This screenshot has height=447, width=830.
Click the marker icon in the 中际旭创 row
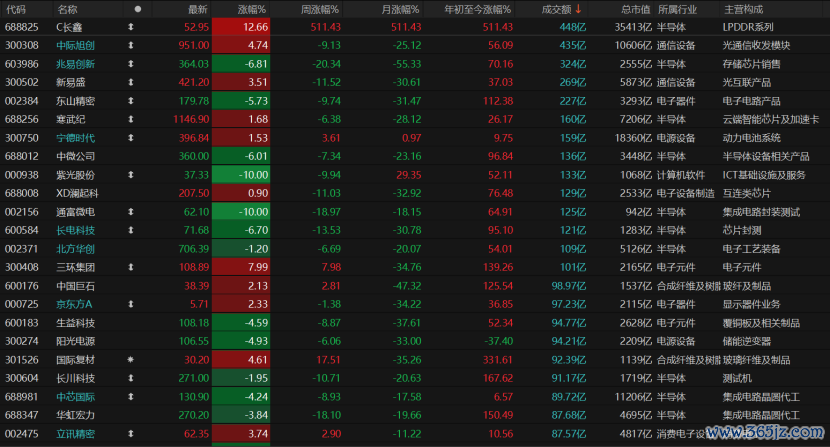(131, 46)
